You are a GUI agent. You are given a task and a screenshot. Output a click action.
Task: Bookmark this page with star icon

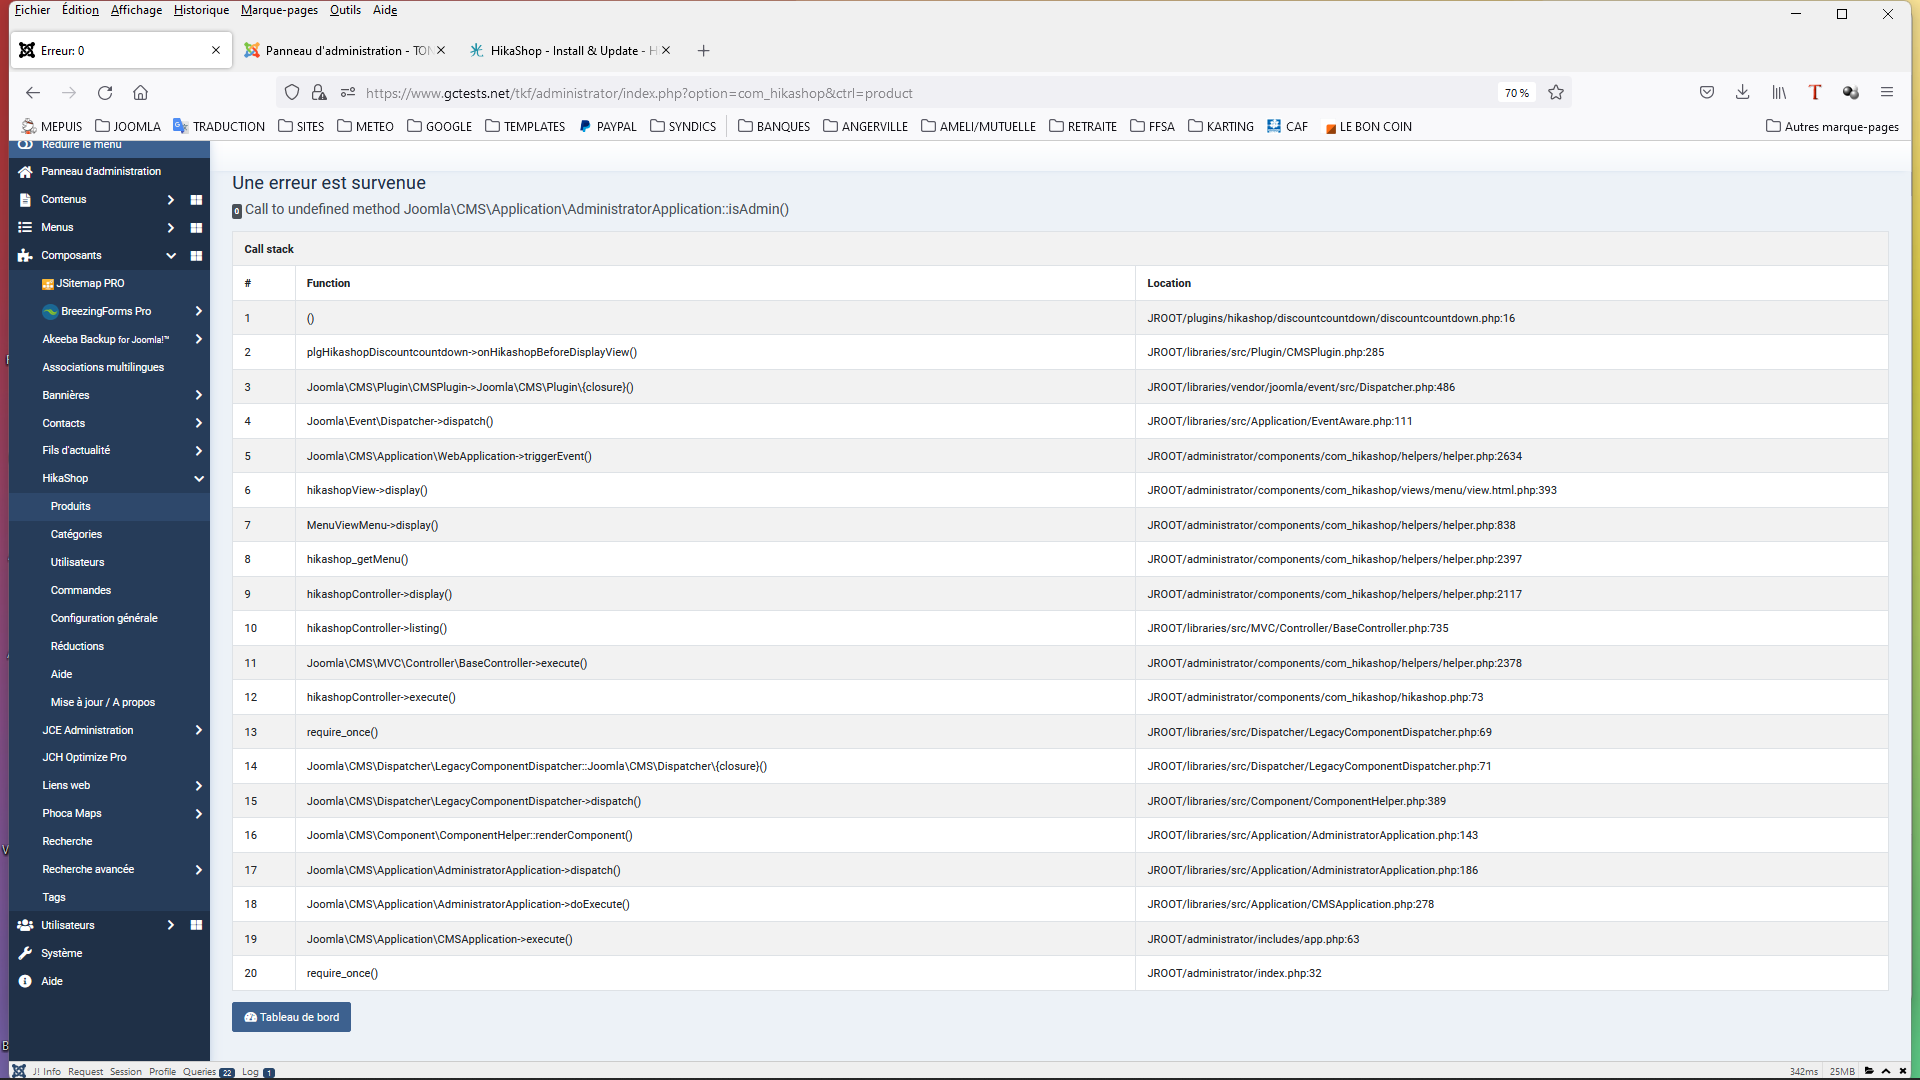(1556, 93)
